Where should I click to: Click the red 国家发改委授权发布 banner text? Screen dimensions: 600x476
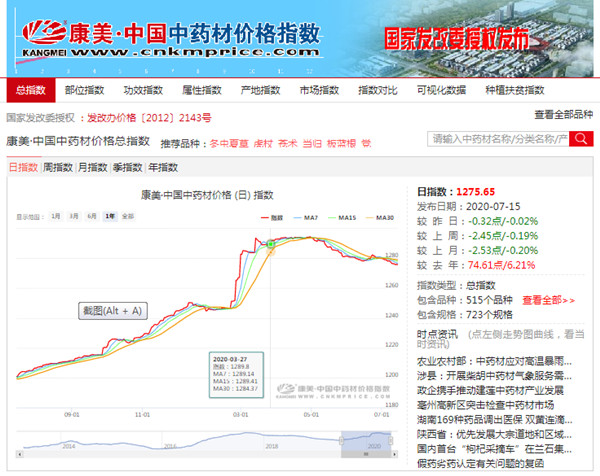coord(456,39)
